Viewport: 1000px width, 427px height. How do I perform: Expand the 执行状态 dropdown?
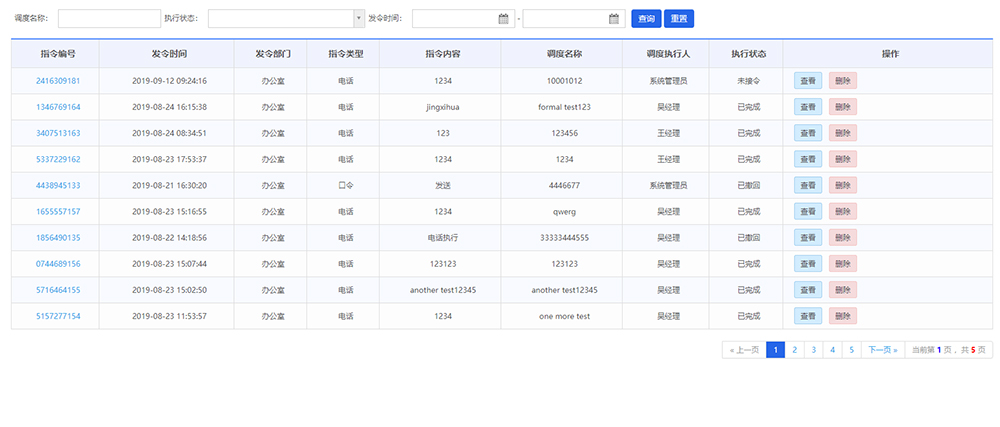click(359, 18)
